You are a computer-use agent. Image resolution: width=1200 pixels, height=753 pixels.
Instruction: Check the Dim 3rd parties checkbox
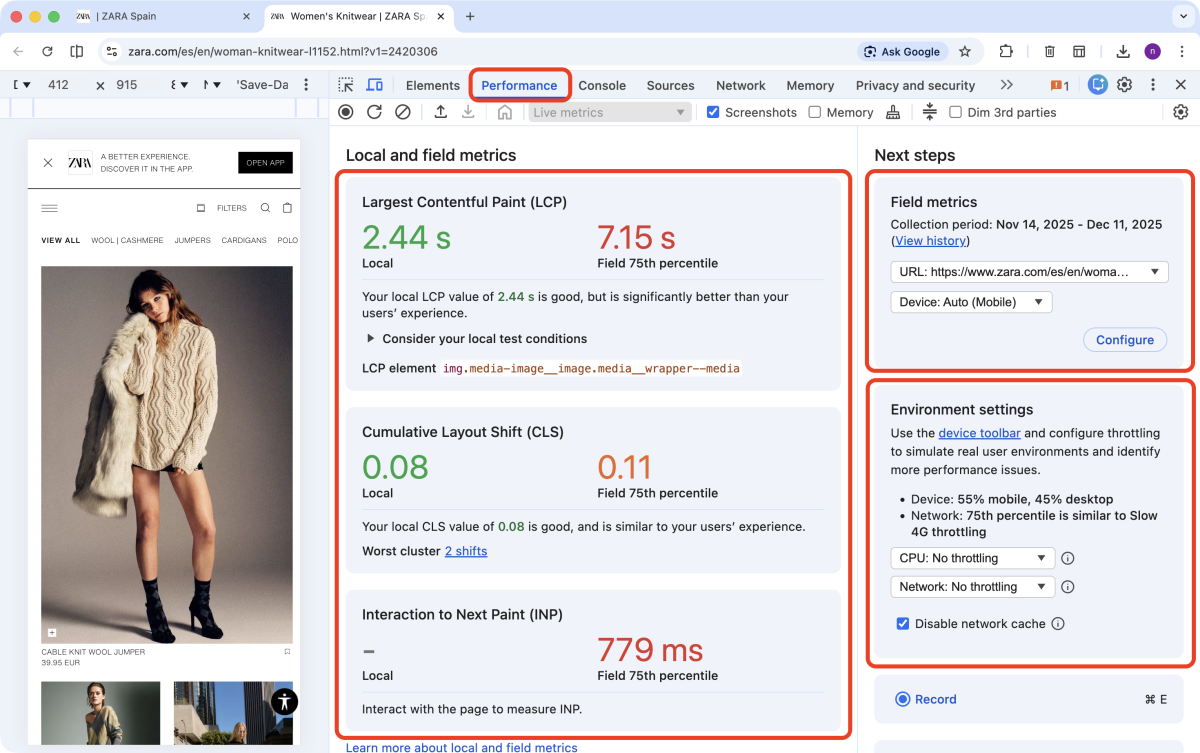[x=955, y=112]
